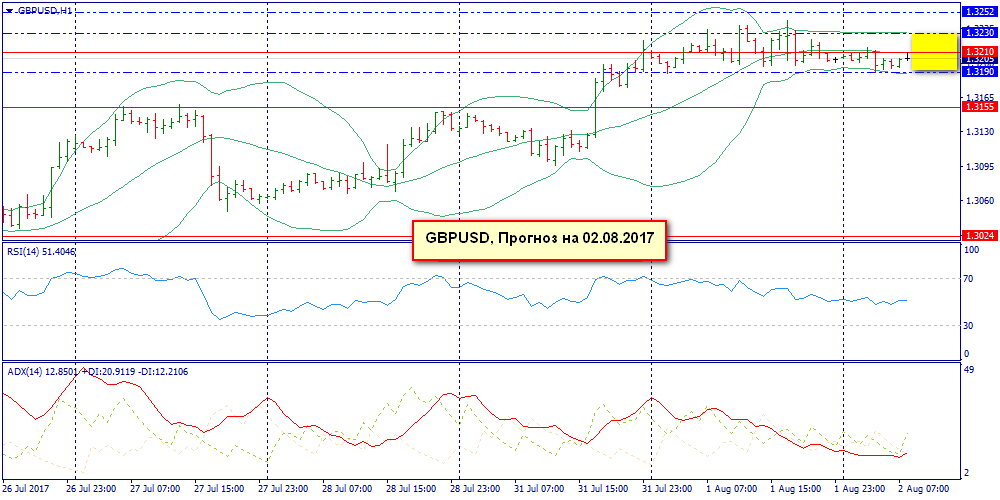
Task: Click the red 1.3210 price label
Action: 979,51
